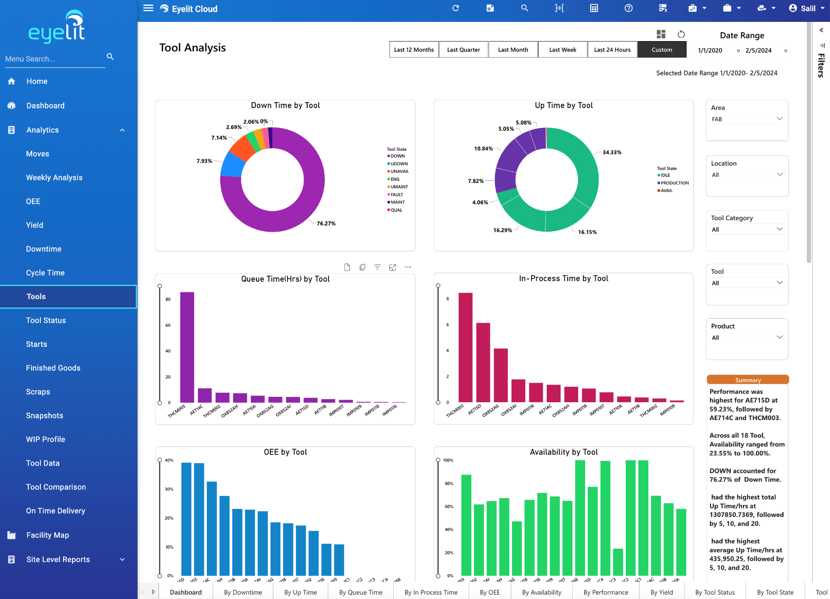Click the dashboard layout tiles icon above Custom
This screenshot has height=599, width=830.
(x=661, y=34)
